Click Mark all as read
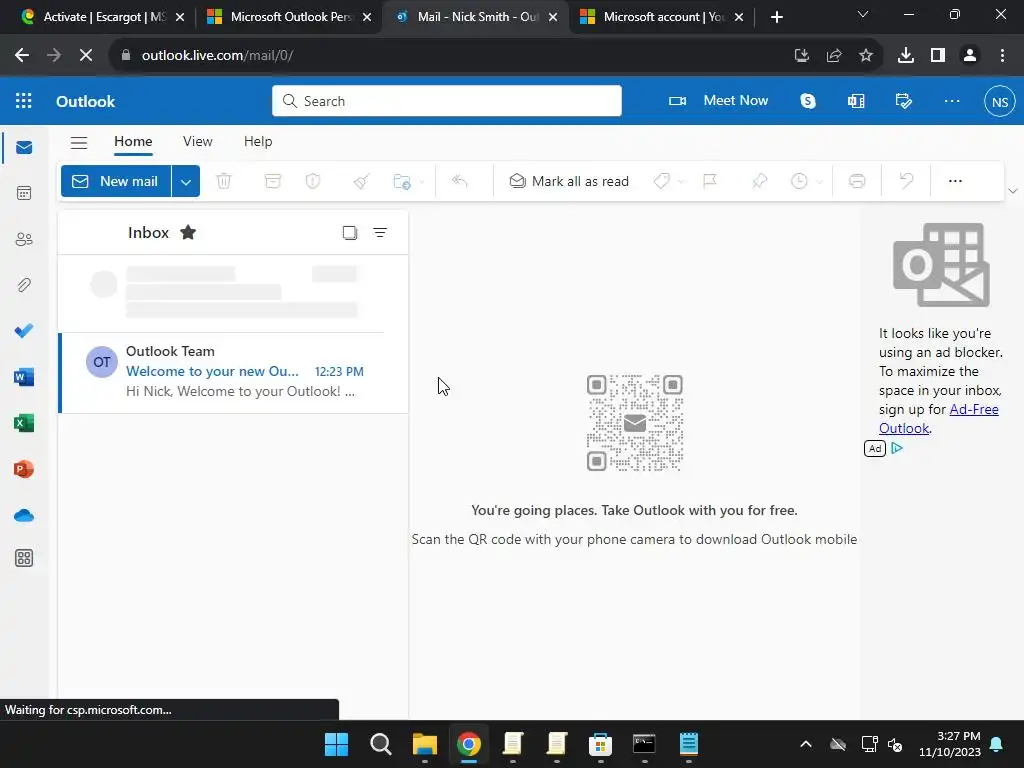The height and width of the screenshot is (768, 1024). point(569,181)
